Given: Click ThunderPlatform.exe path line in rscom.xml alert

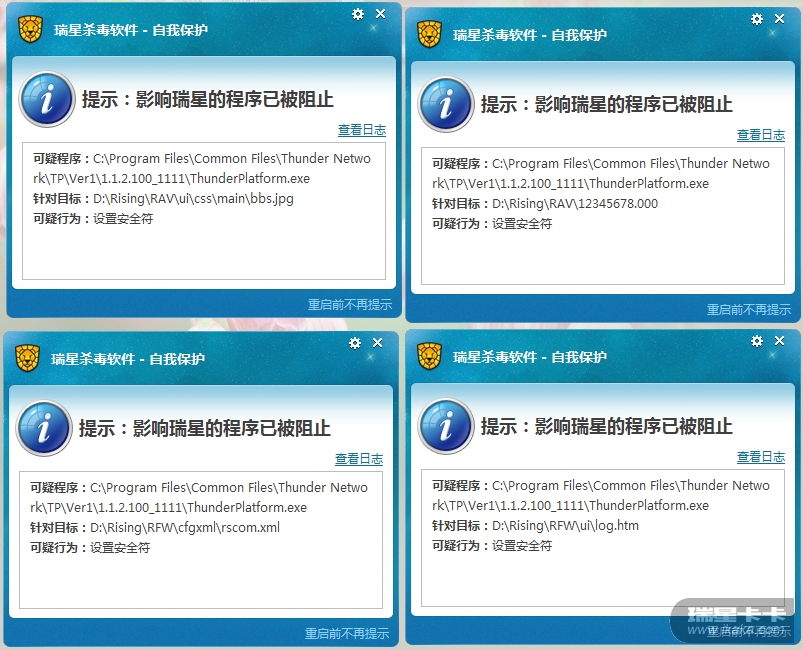Looking at the screenshot, I should tap(168, 508).
